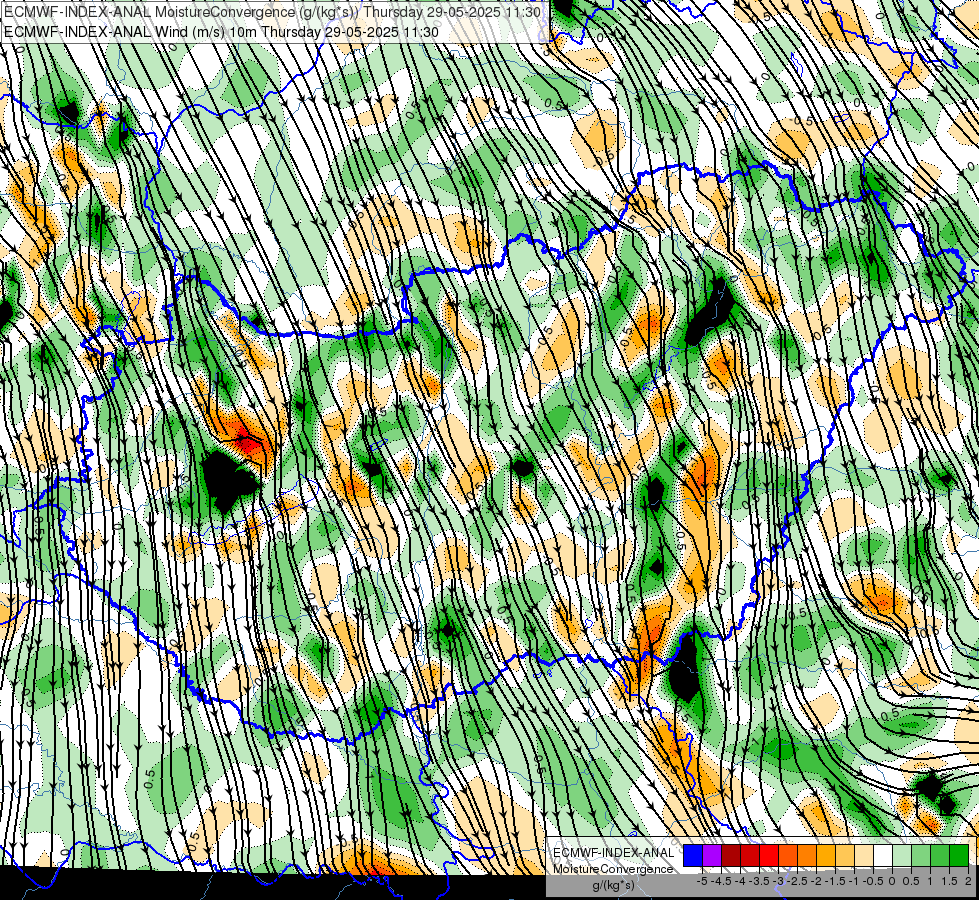Click the legend unit 'g/(kg*s)'
979x900 pixels.
coord(613,886)
